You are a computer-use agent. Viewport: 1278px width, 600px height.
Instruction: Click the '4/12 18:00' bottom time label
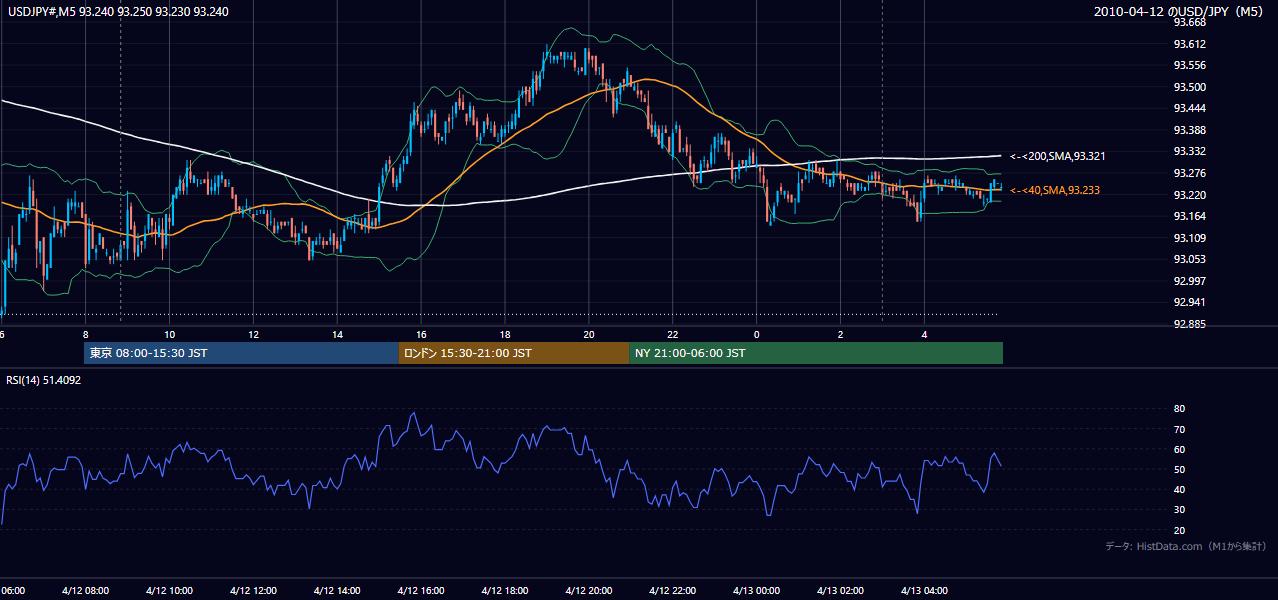(x=505, y=591)
